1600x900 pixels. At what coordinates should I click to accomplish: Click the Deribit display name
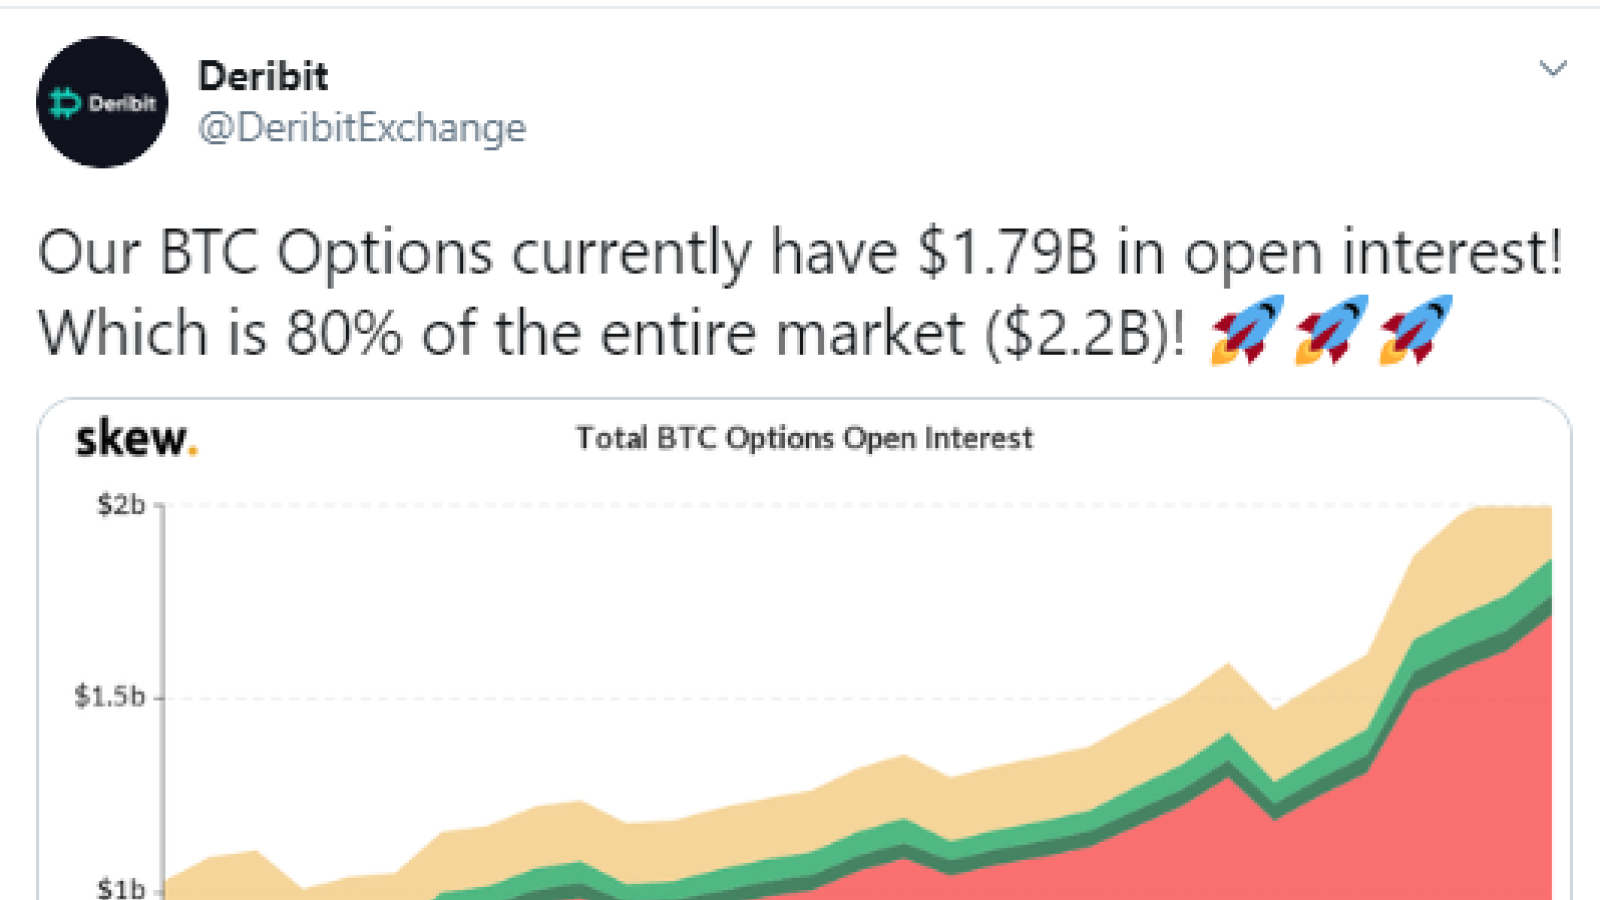(x=263, y=76)
